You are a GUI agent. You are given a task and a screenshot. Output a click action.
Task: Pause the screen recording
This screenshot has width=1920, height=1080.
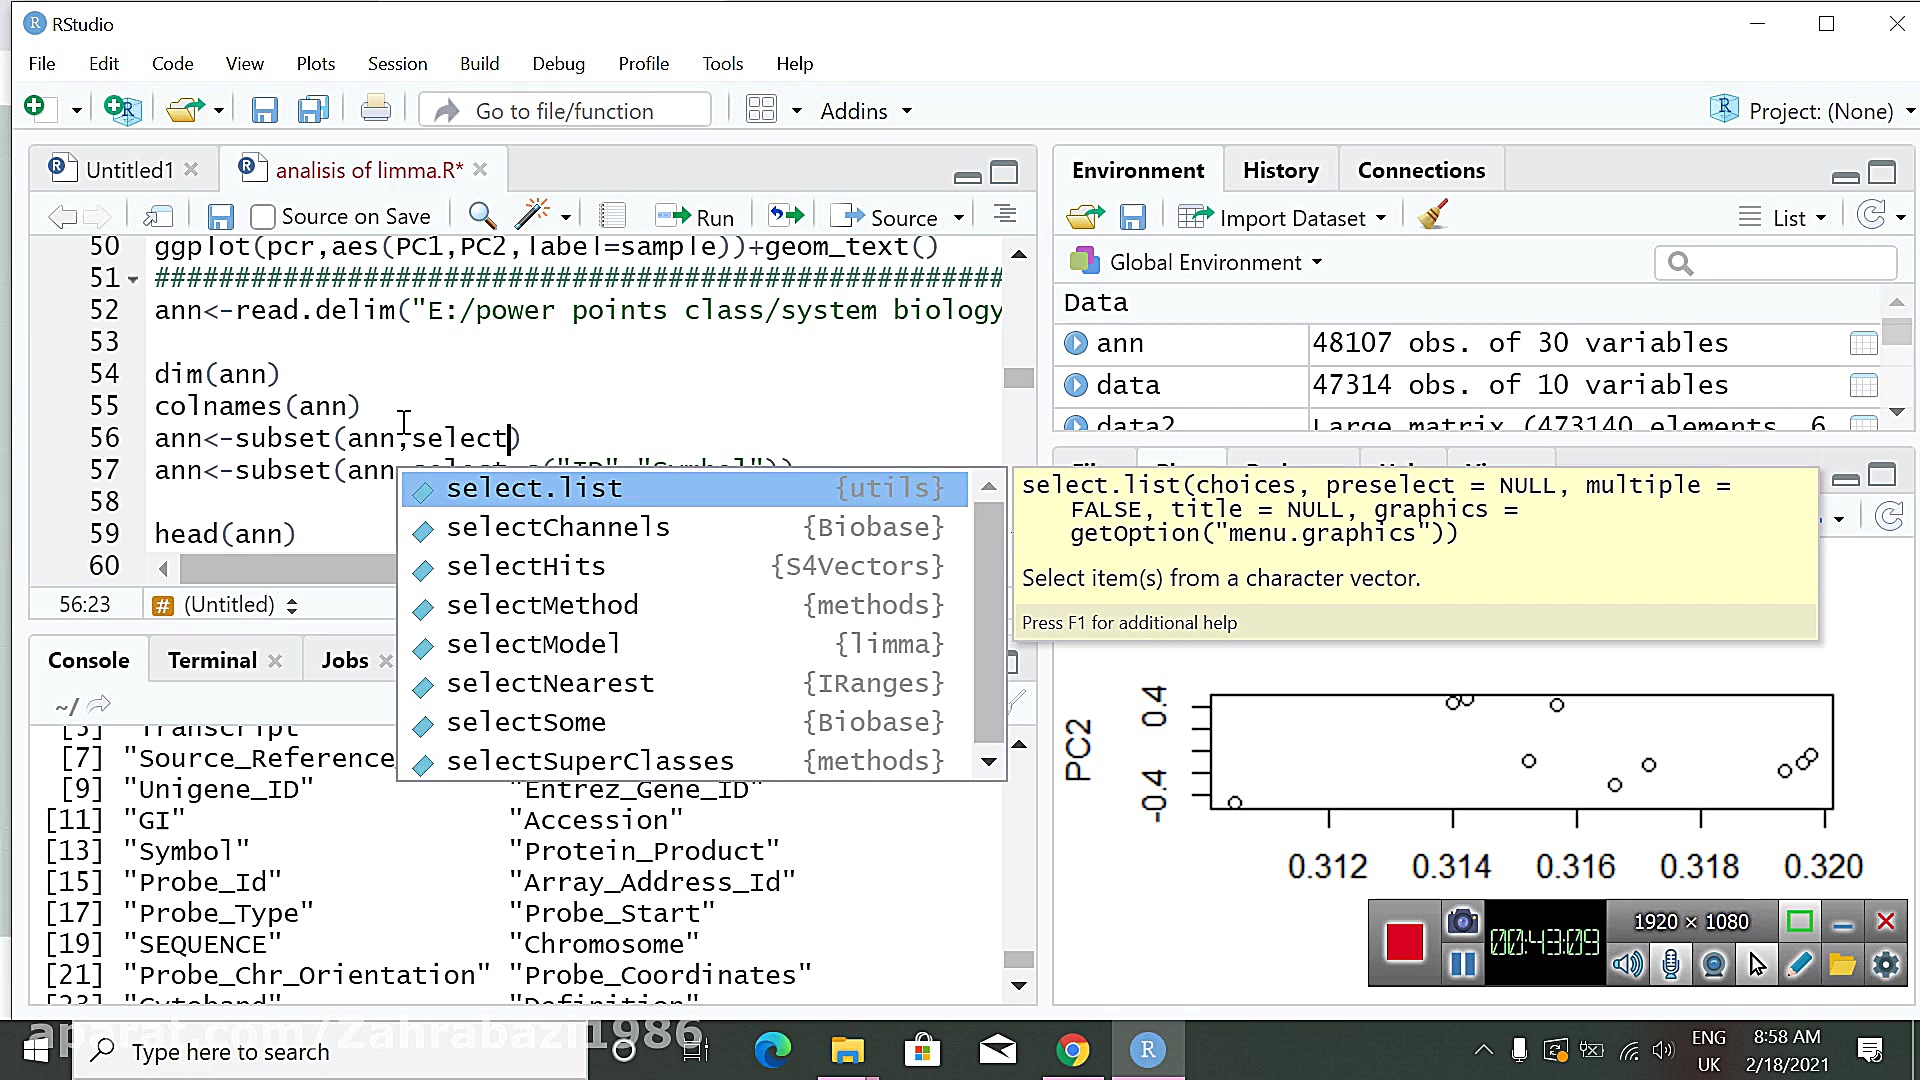pos(1463,965)
